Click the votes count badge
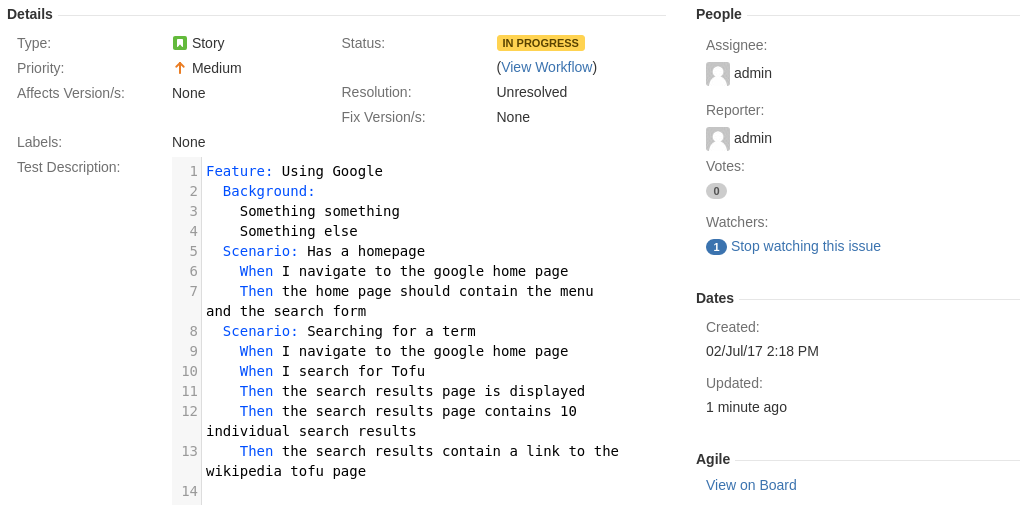Viewport: 1028px width, 516px height. (716, 191)
